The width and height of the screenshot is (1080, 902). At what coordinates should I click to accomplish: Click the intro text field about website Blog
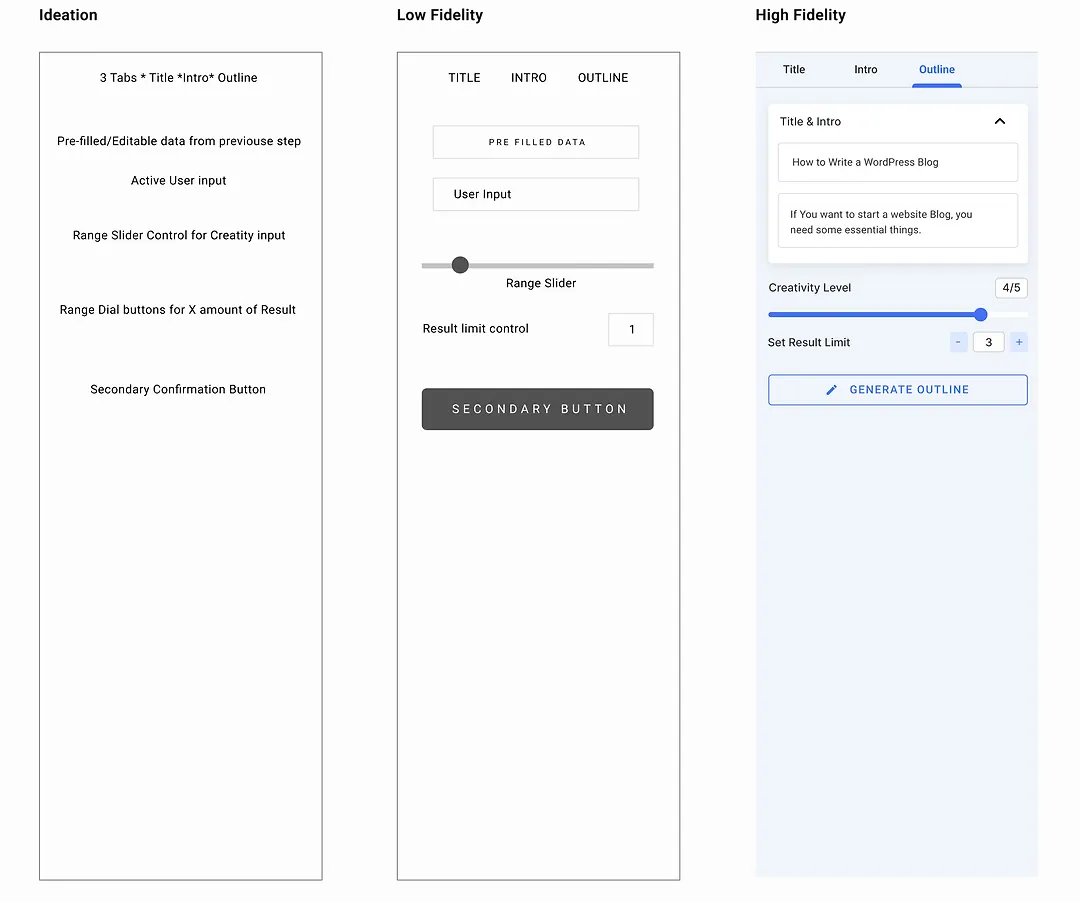(x=897, y=221)
